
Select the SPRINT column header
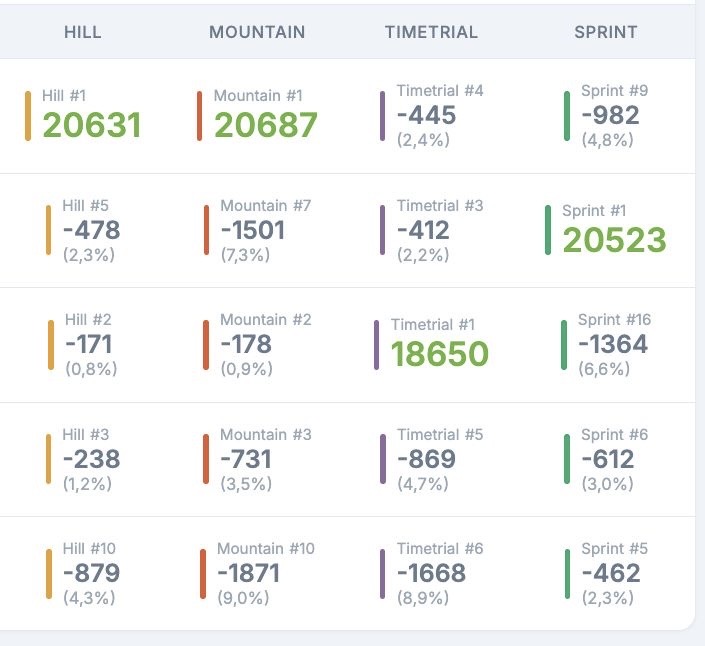click(605, 32)
